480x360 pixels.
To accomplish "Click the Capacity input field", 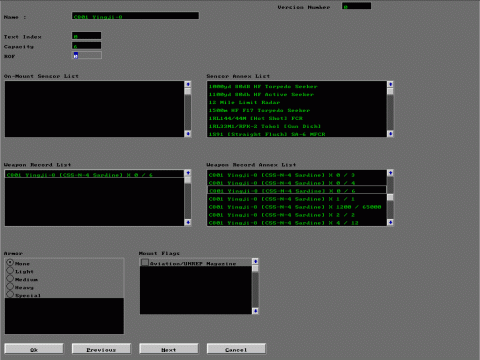I will (87, 46).
